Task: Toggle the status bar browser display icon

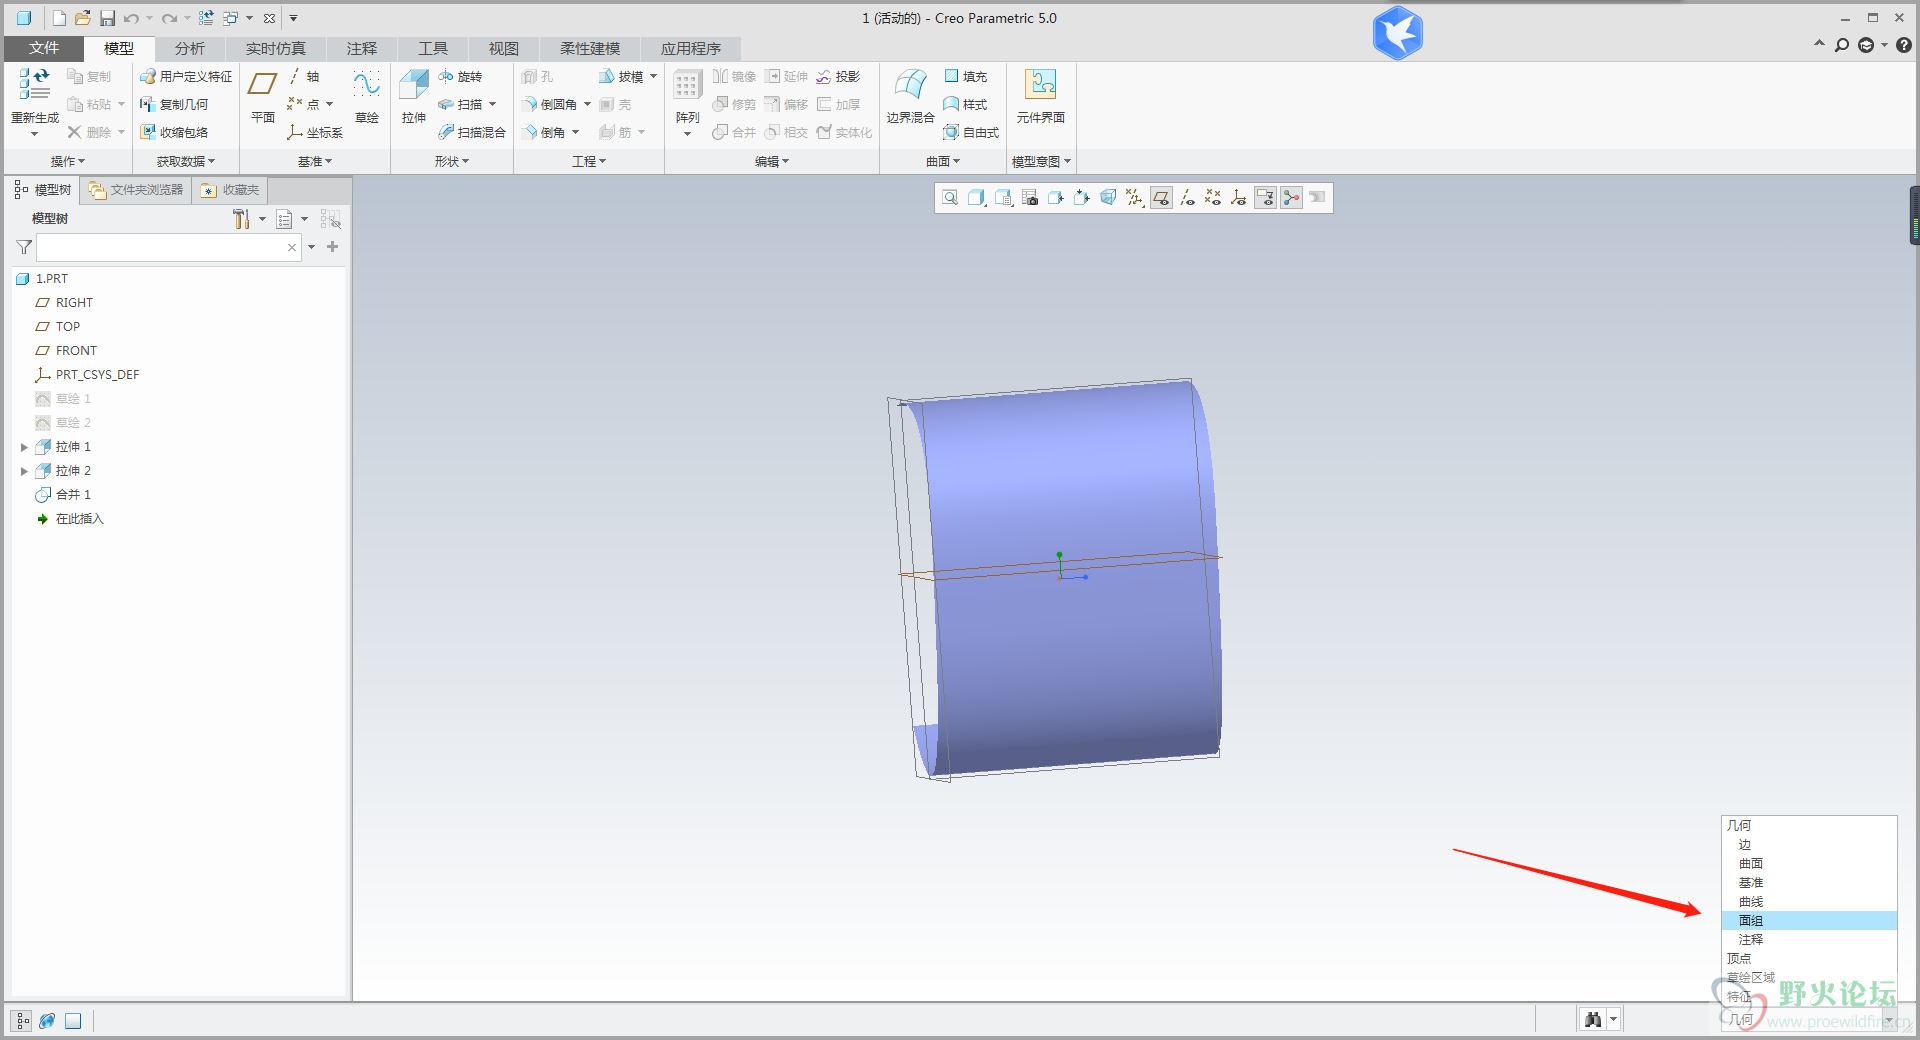Action: coord(47,1021)
